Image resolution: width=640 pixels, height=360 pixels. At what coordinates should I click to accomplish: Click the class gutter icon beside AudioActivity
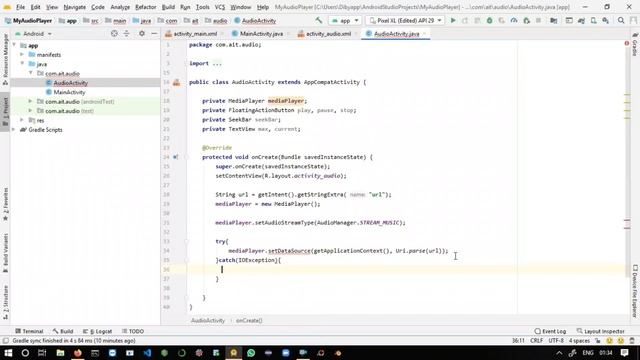coord(176,82)
